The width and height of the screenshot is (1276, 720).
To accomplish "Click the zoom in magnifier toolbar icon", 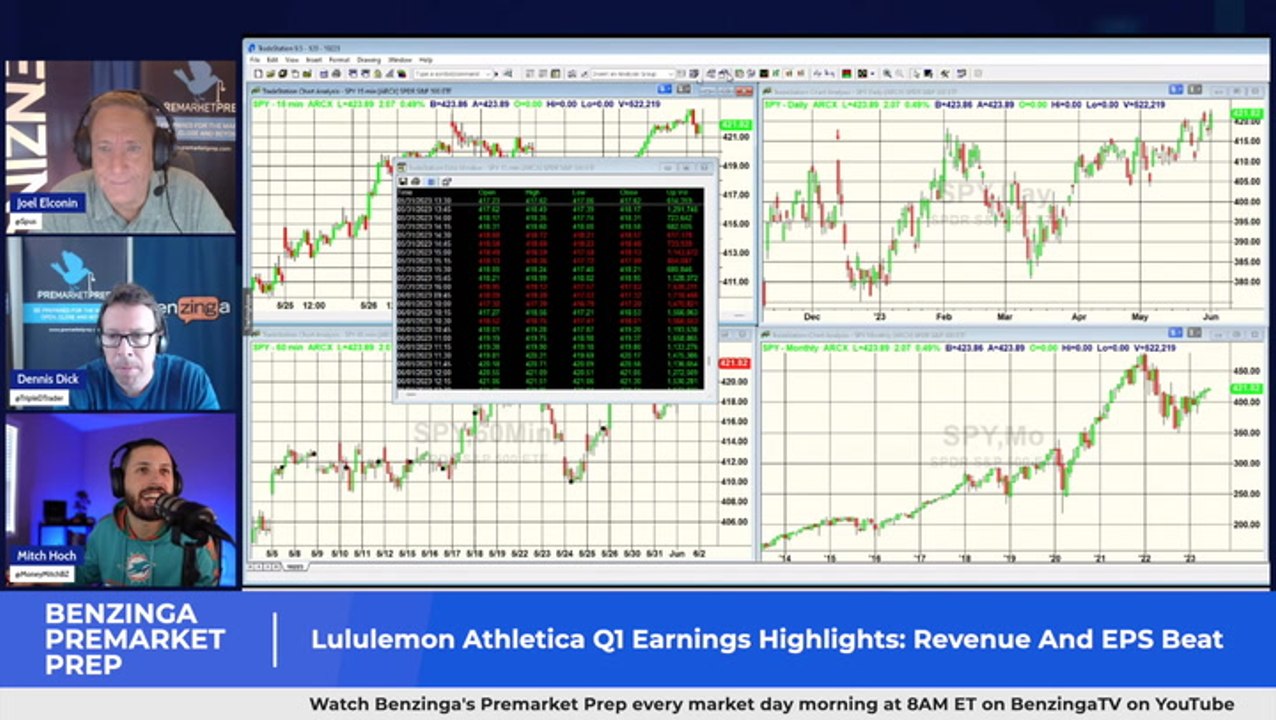I will pos(887,74).
